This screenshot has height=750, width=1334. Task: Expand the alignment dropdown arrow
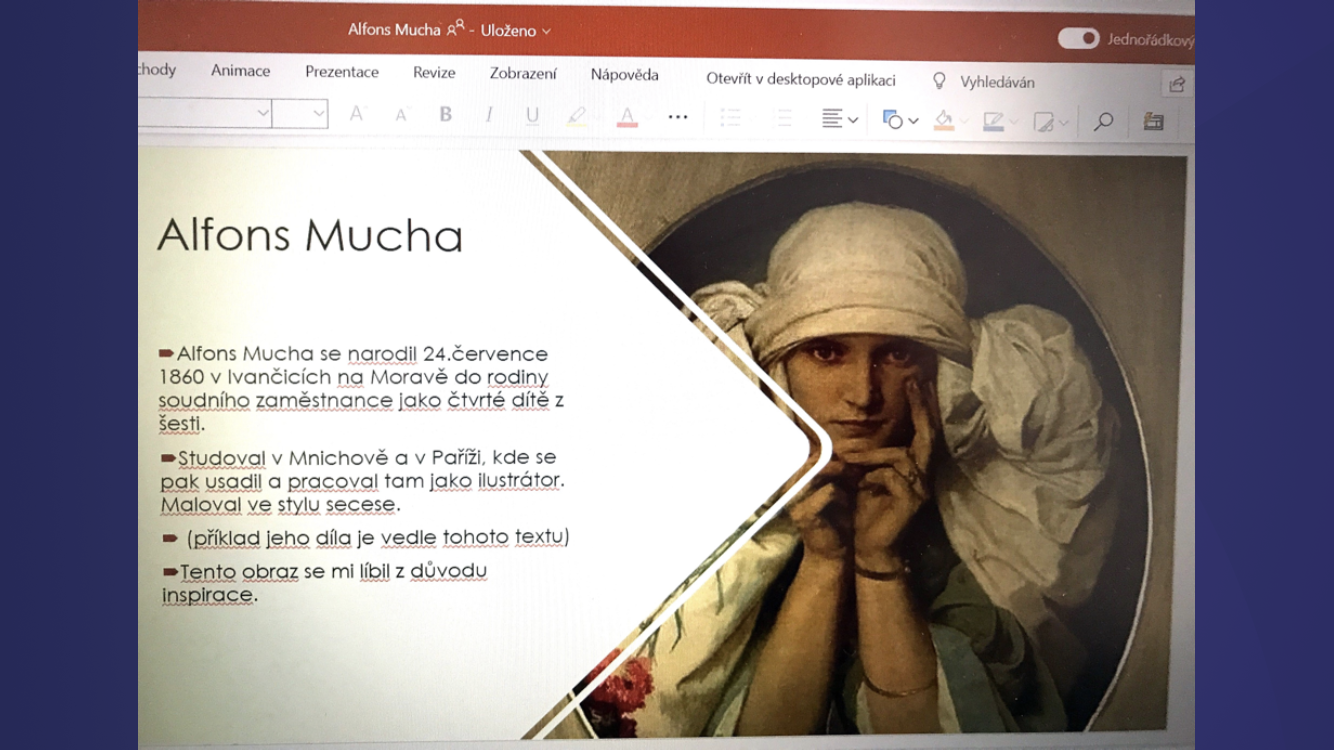click(853, 120)
